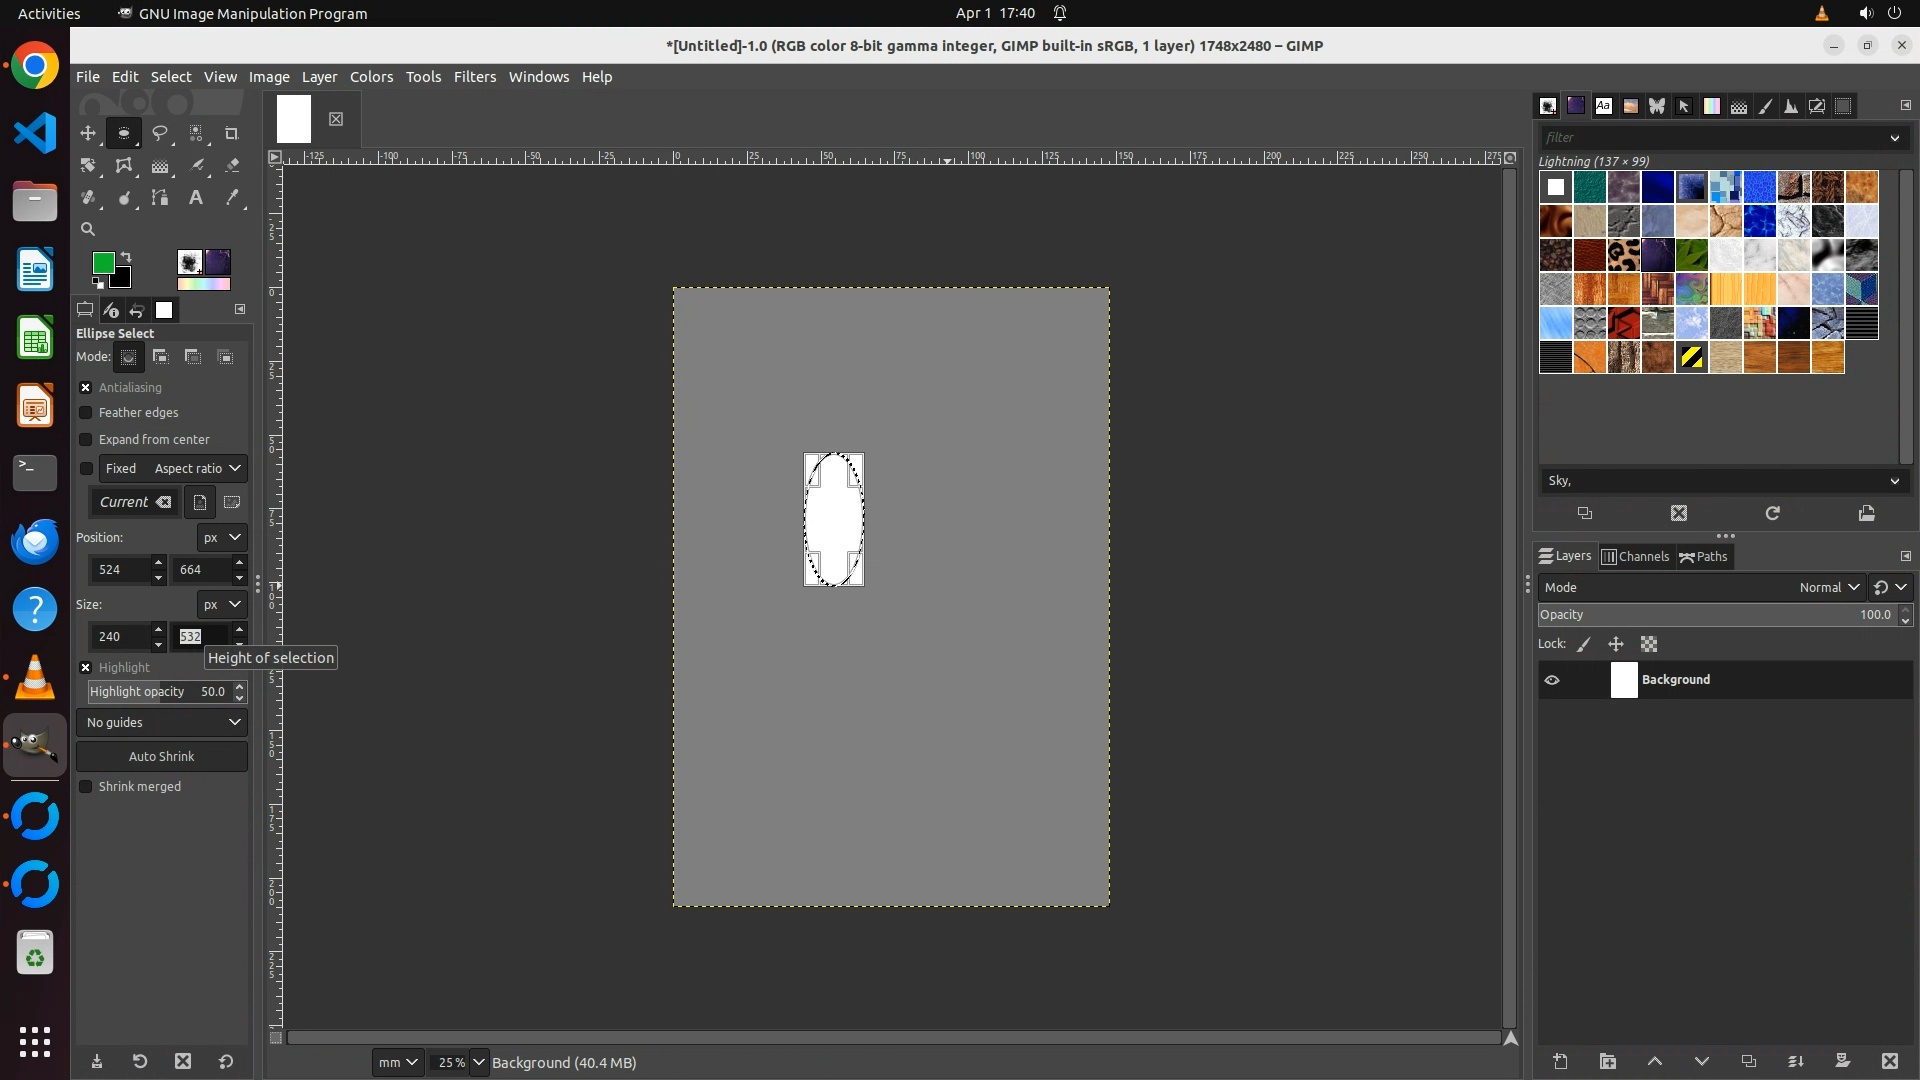Screen dimensions: 1920x1080
Task: Hide the Background layer with the eye icon
Action: point(1552,680)
